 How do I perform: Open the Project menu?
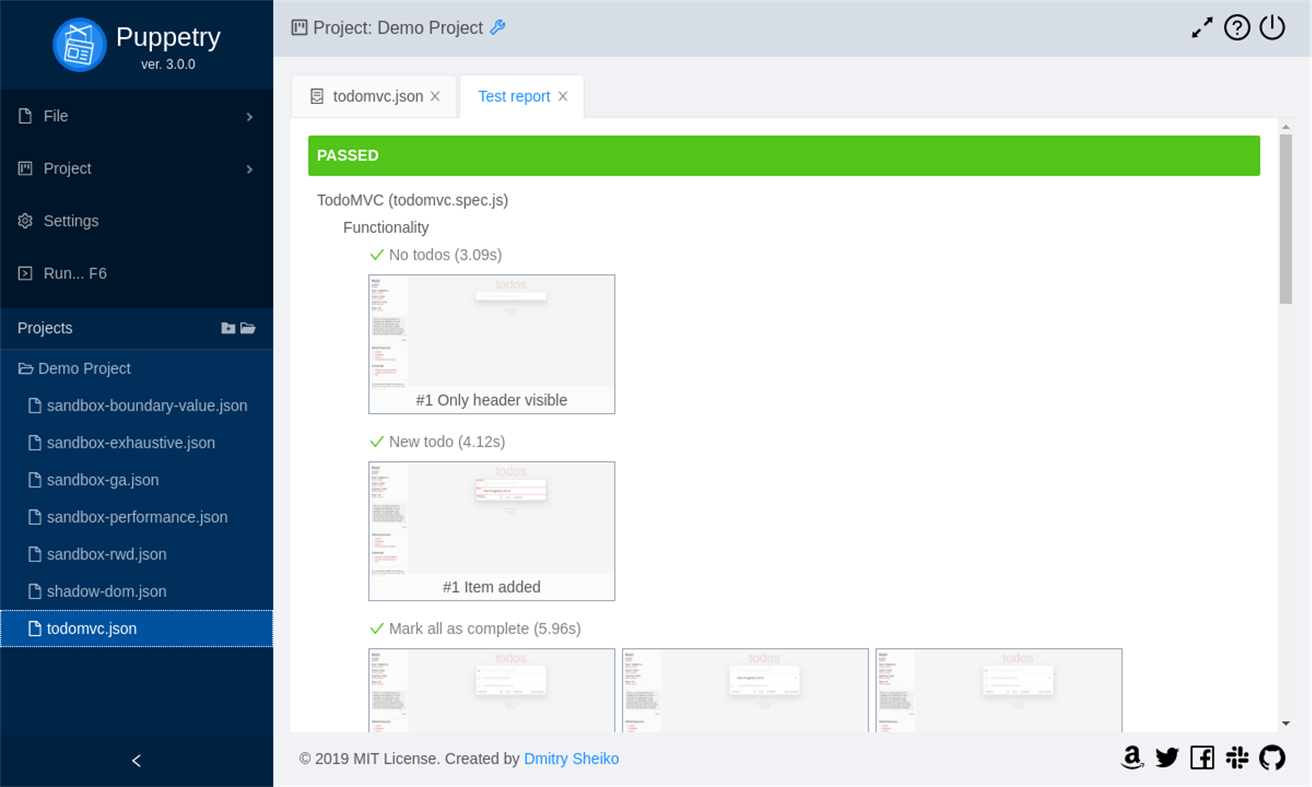136,168
